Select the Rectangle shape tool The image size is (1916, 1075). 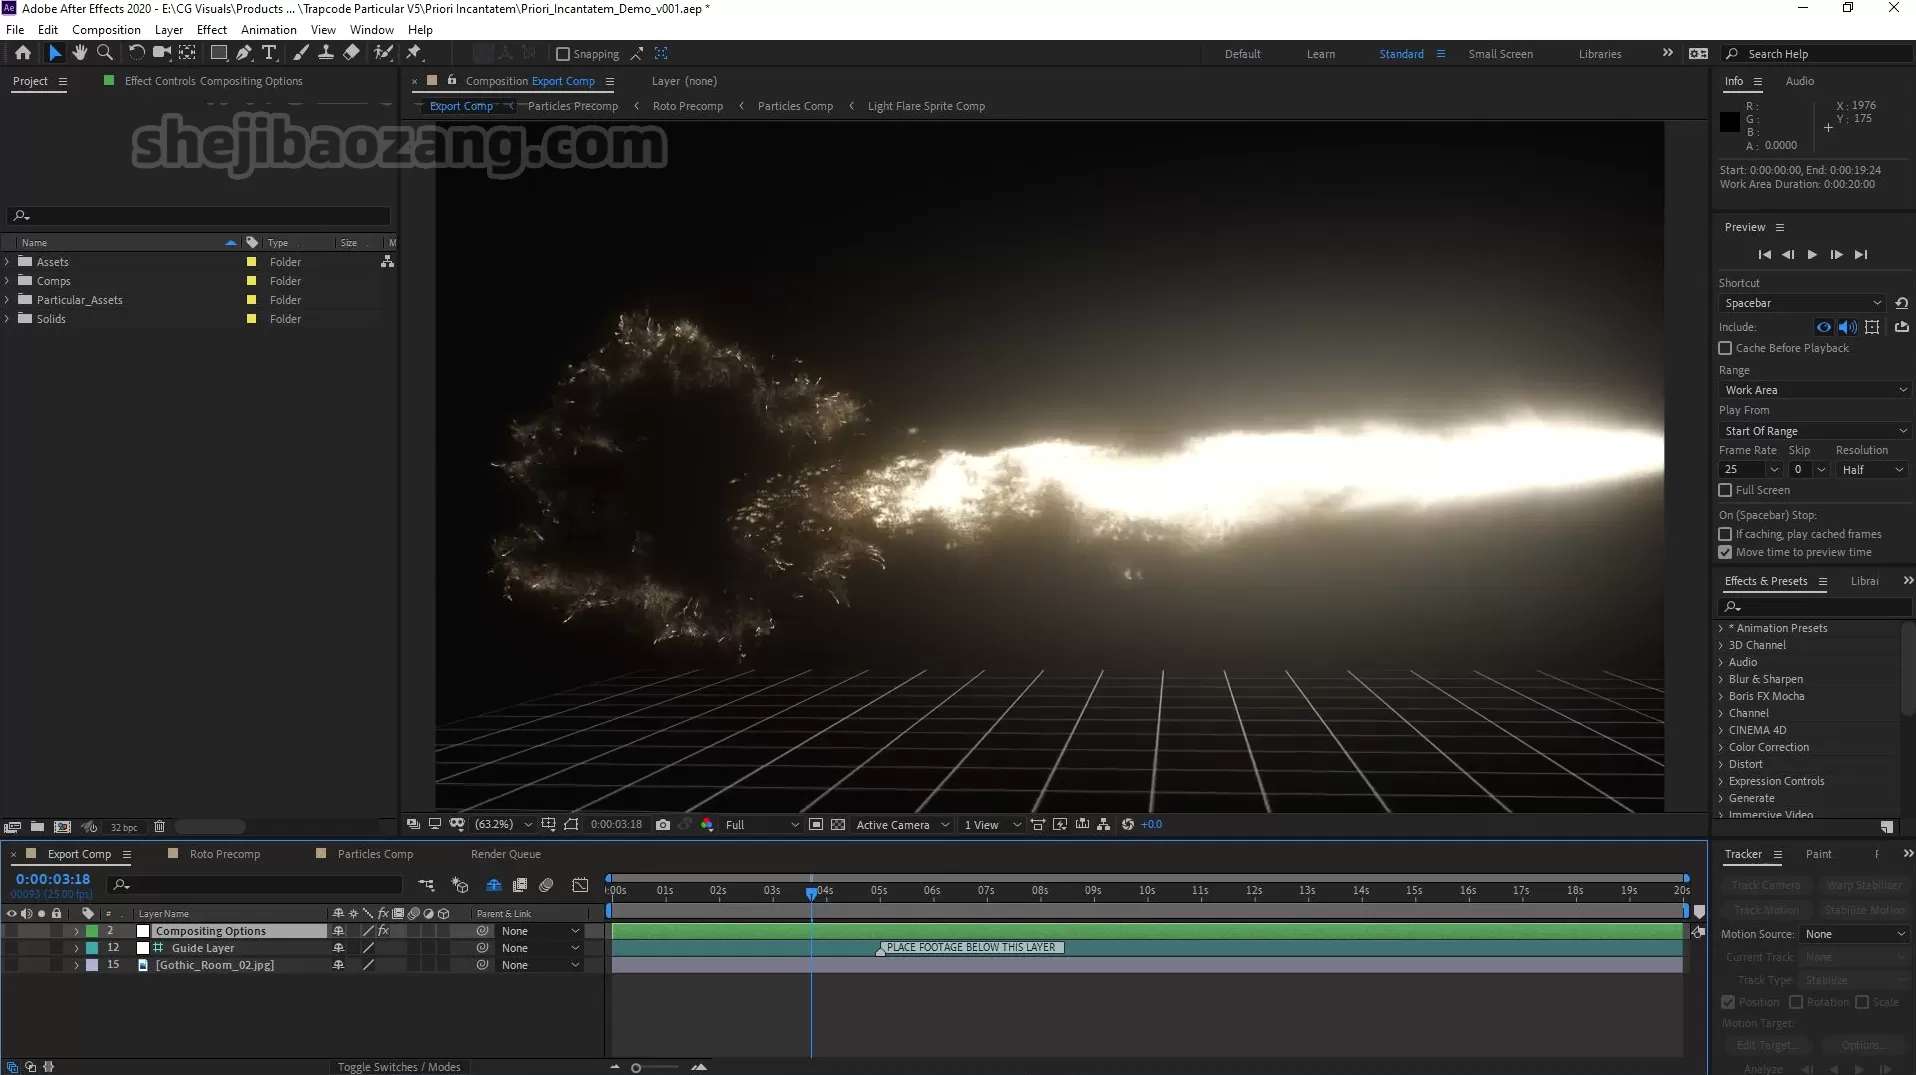pyautogui.click(x=218, y=53)
